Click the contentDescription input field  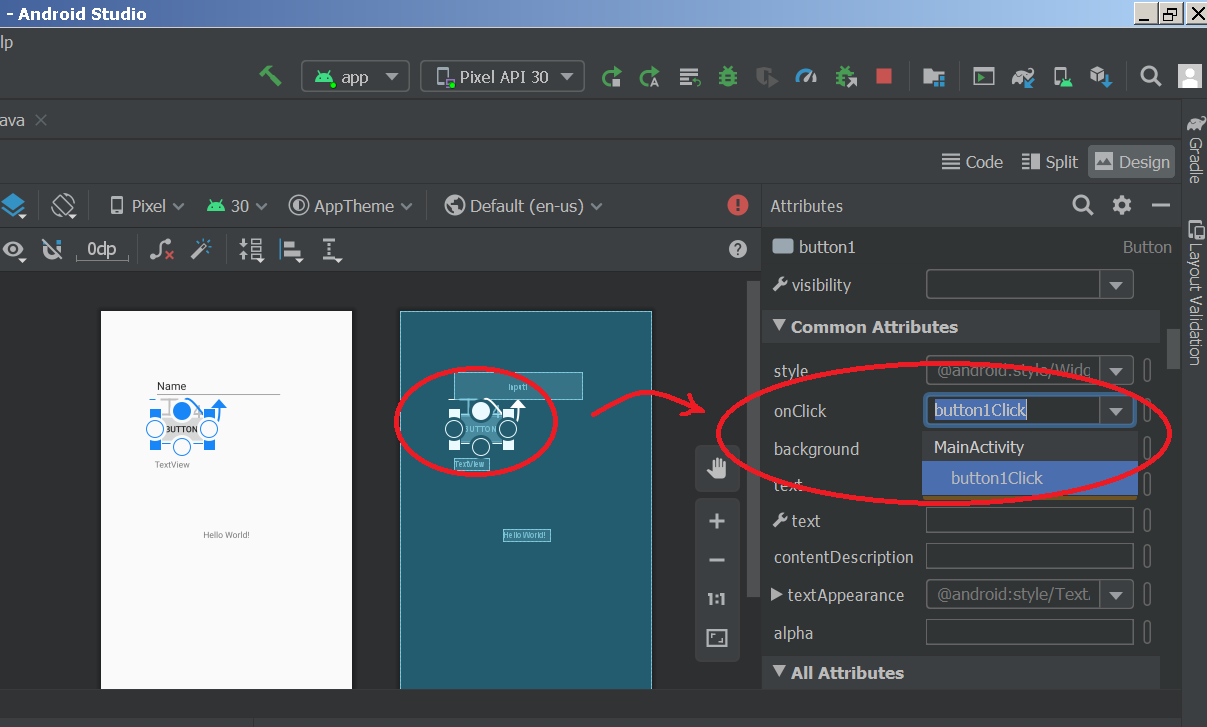click(1030, 557)
